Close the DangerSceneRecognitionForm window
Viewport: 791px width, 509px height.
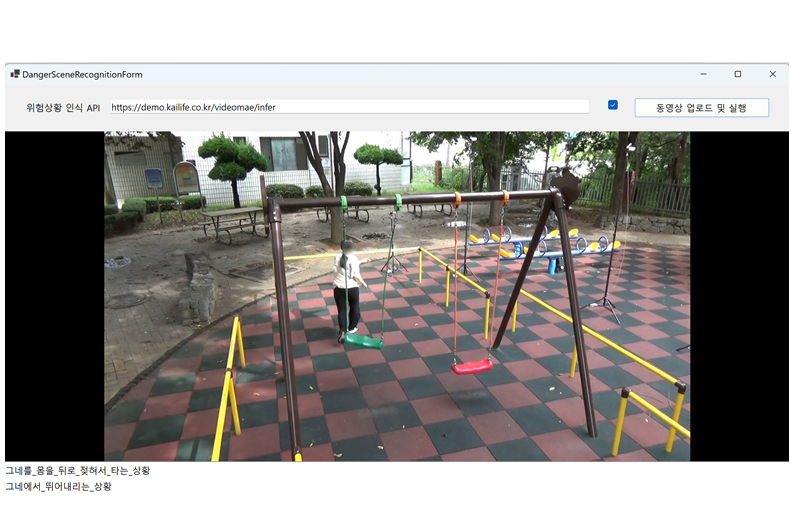point(772,74)
